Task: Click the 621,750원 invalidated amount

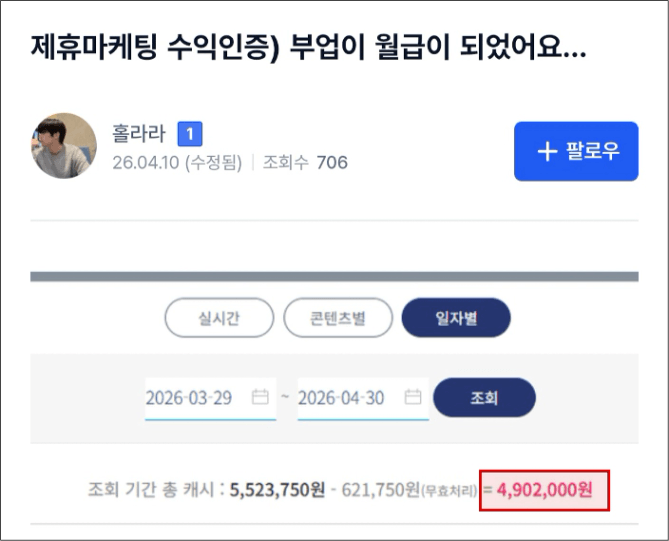Action: click(x=381, y=490)
